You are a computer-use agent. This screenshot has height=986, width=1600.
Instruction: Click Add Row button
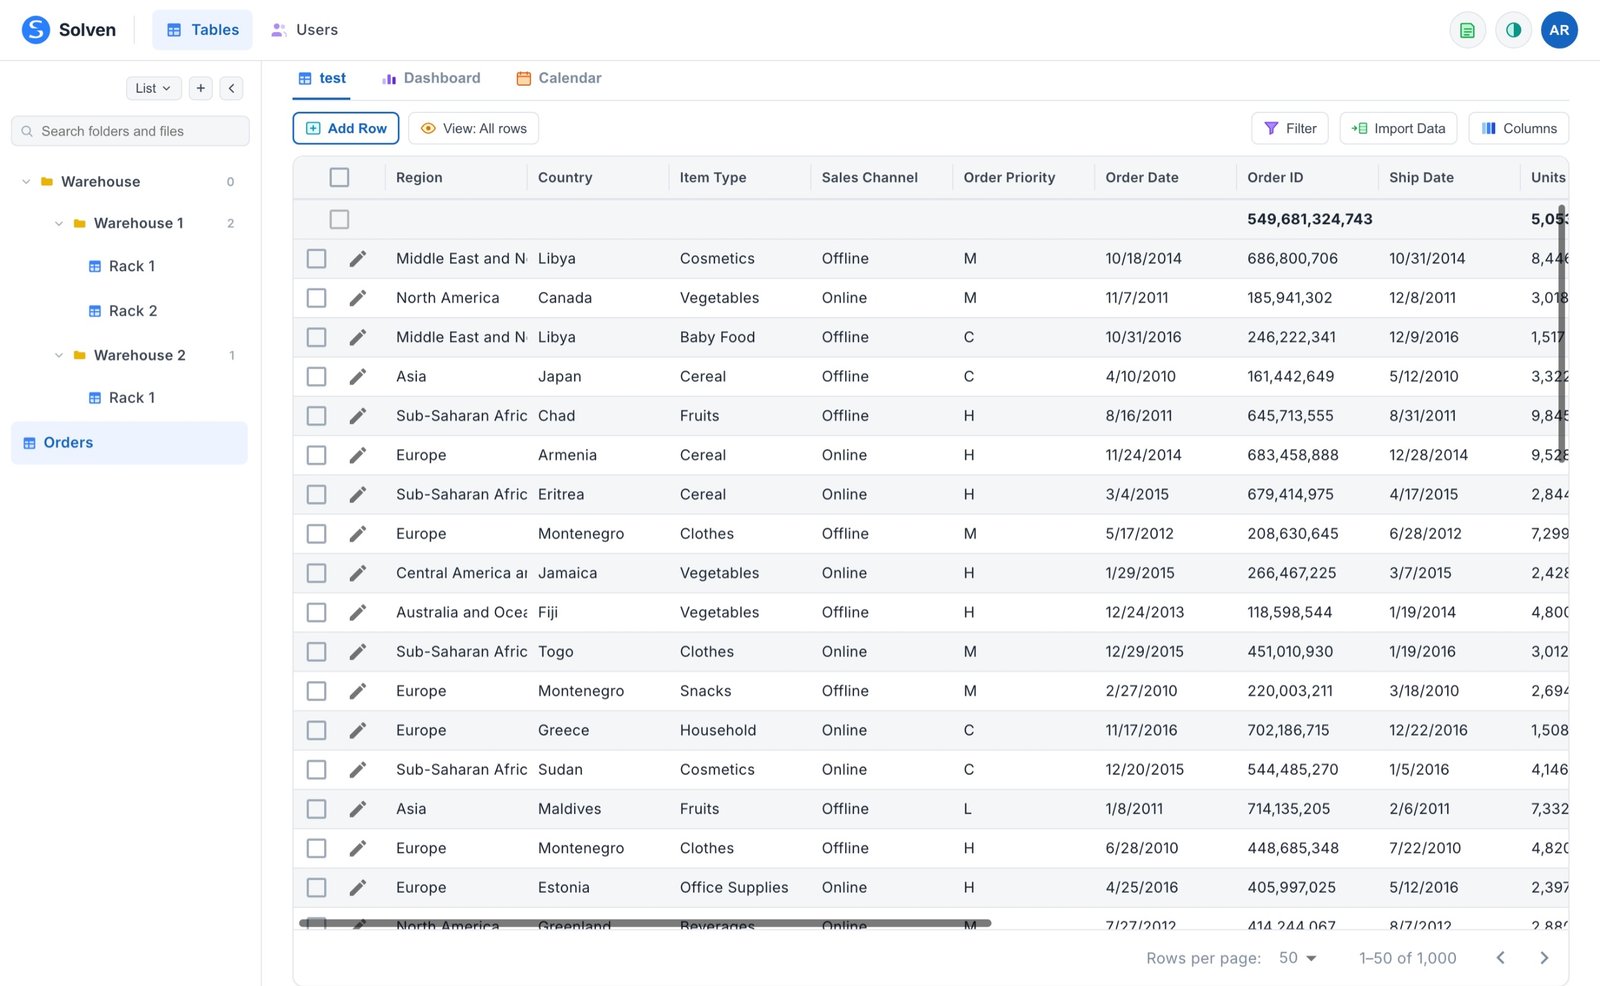pyautogui.click(x=346, y=129)
